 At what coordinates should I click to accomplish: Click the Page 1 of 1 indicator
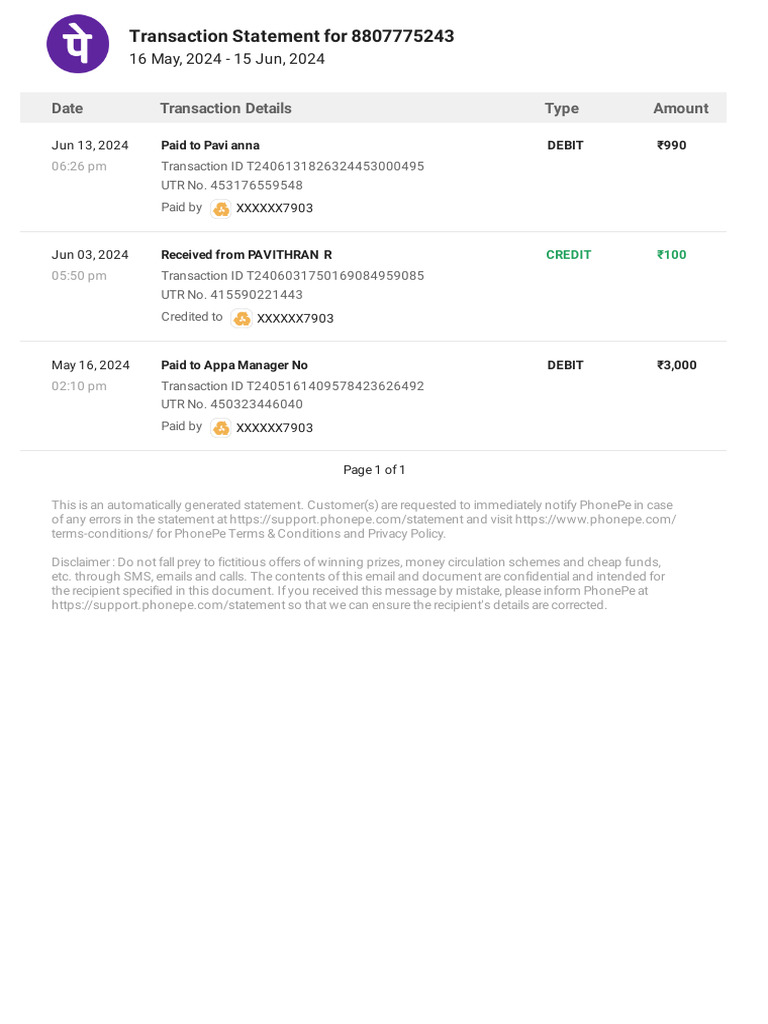[374, 470]
